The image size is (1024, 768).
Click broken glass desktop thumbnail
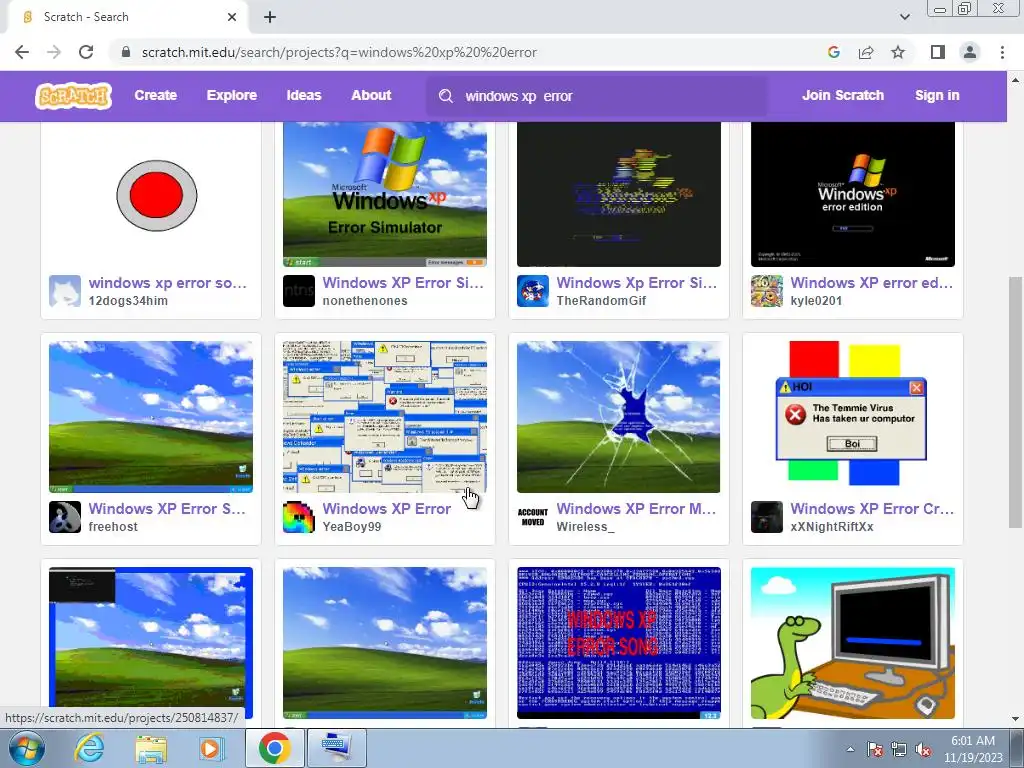[618, 417]
